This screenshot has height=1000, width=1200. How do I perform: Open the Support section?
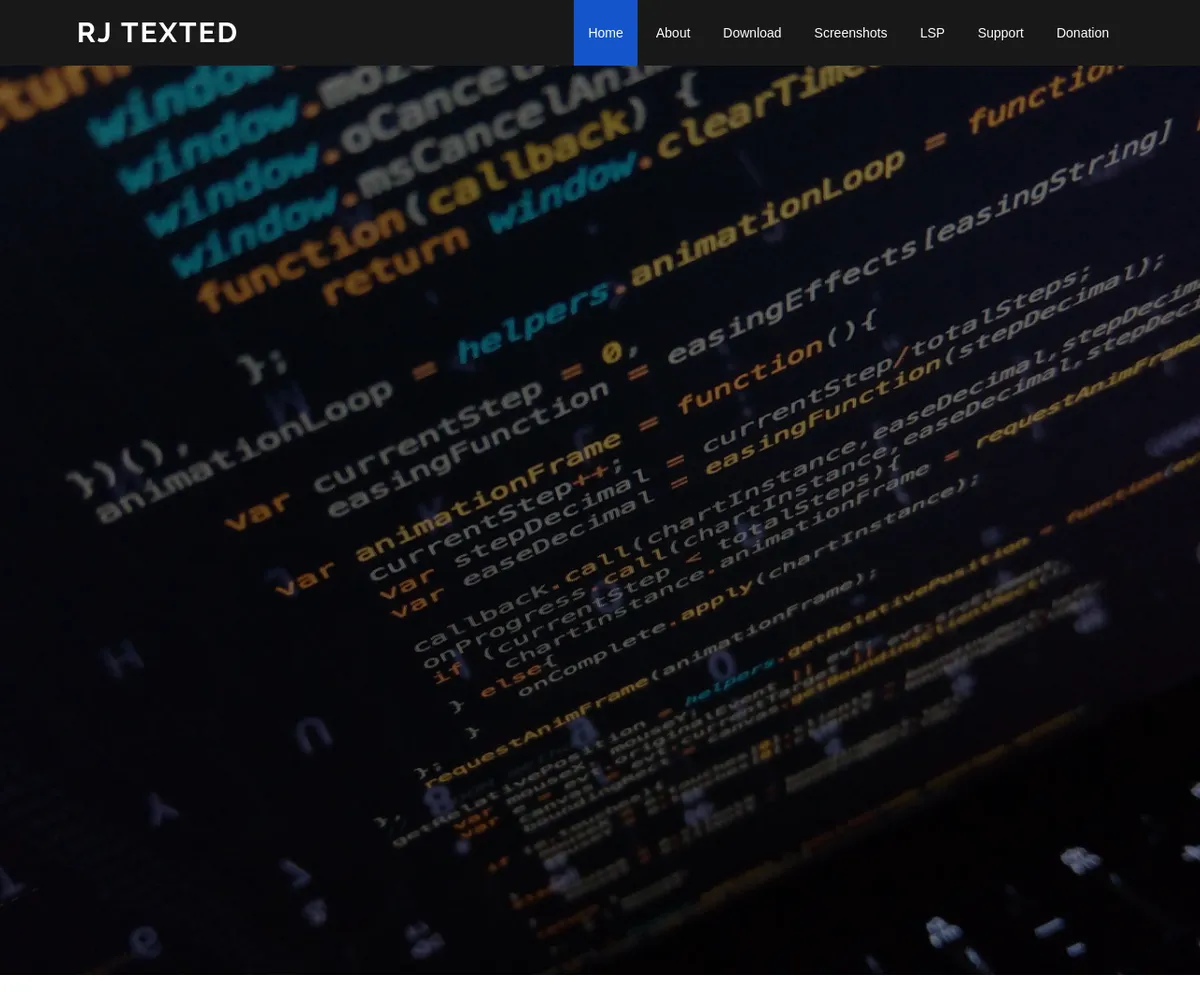tap(1000, 33)
